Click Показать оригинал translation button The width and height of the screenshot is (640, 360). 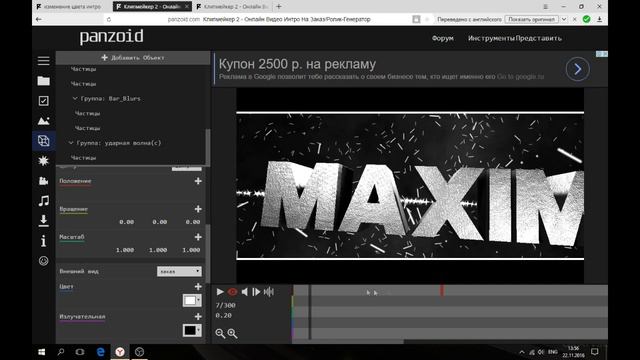[531, 19]
